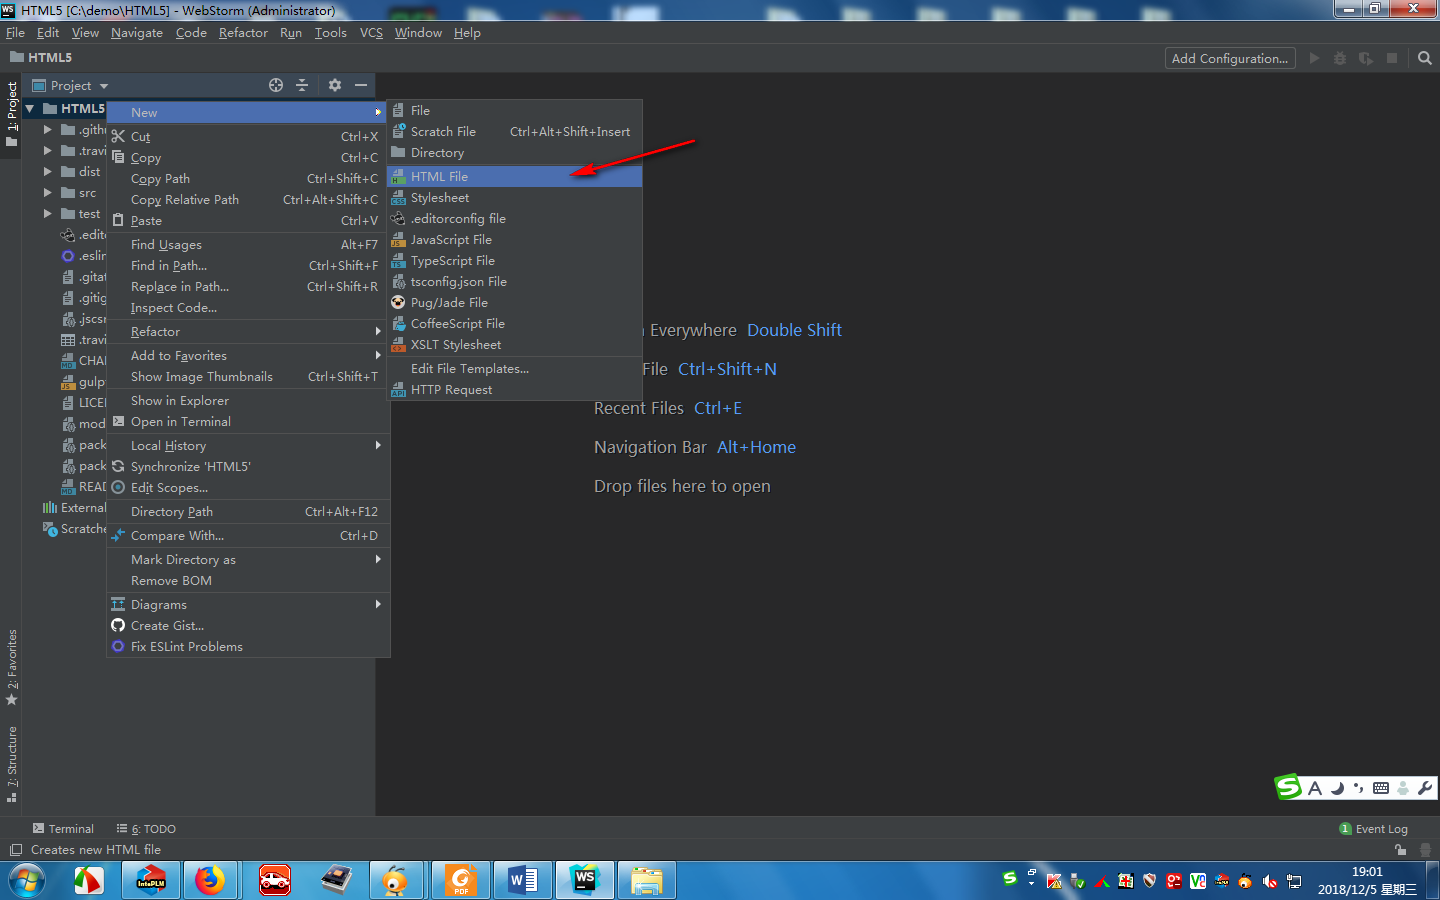The image size is (1440, 900).
Task: Click the Collapse All icon in Project panel
Action: pos(302,85)
